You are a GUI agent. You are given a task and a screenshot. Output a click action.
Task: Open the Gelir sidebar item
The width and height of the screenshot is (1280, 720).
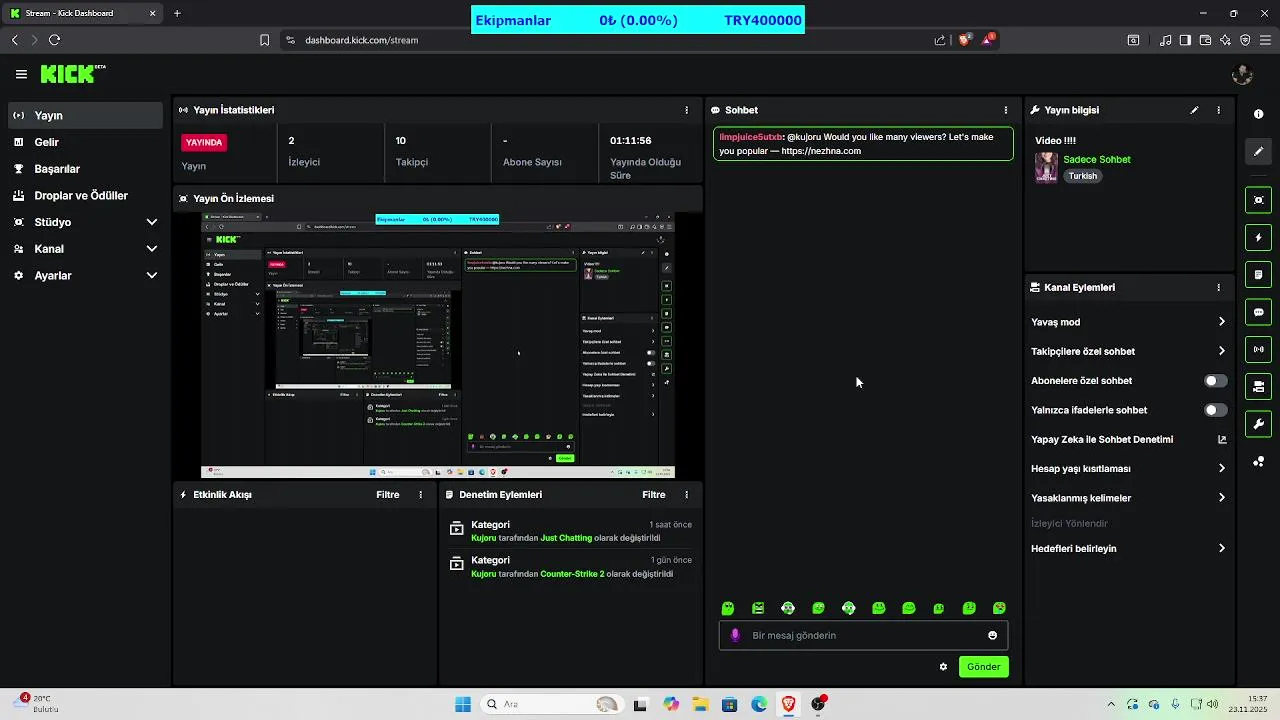click(85, 142)
